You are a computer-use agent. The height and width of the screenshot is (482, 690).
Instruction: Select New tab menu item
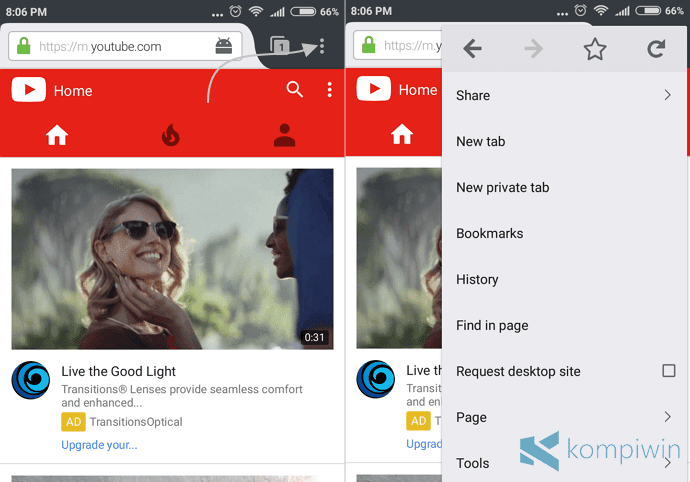click(564, 141)
